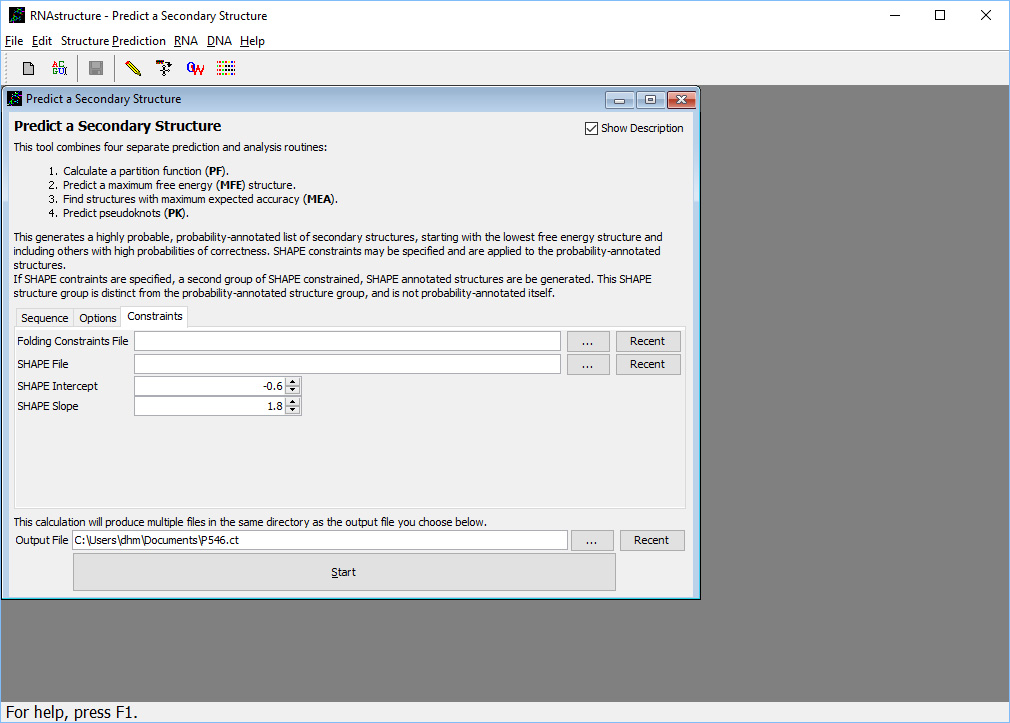The width and height of the screenshot is (1010, 723).
Task: Click the 'Predict pseudoknots (PK)' line
Action: point(126,213)
